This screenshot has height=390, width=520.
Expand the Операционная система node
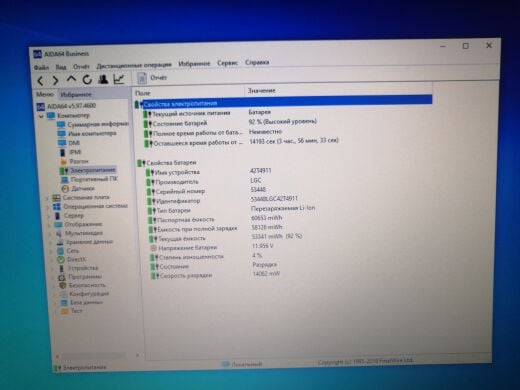(48, 207)
